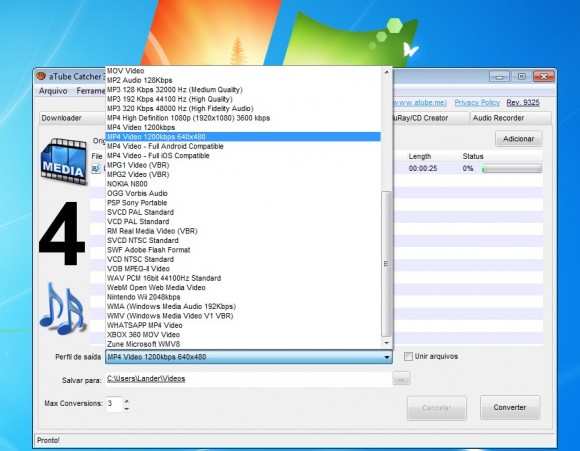Viewport: 580px width, 451px height.
Task: Click the file icon in the list row
Action: [96, 169]
